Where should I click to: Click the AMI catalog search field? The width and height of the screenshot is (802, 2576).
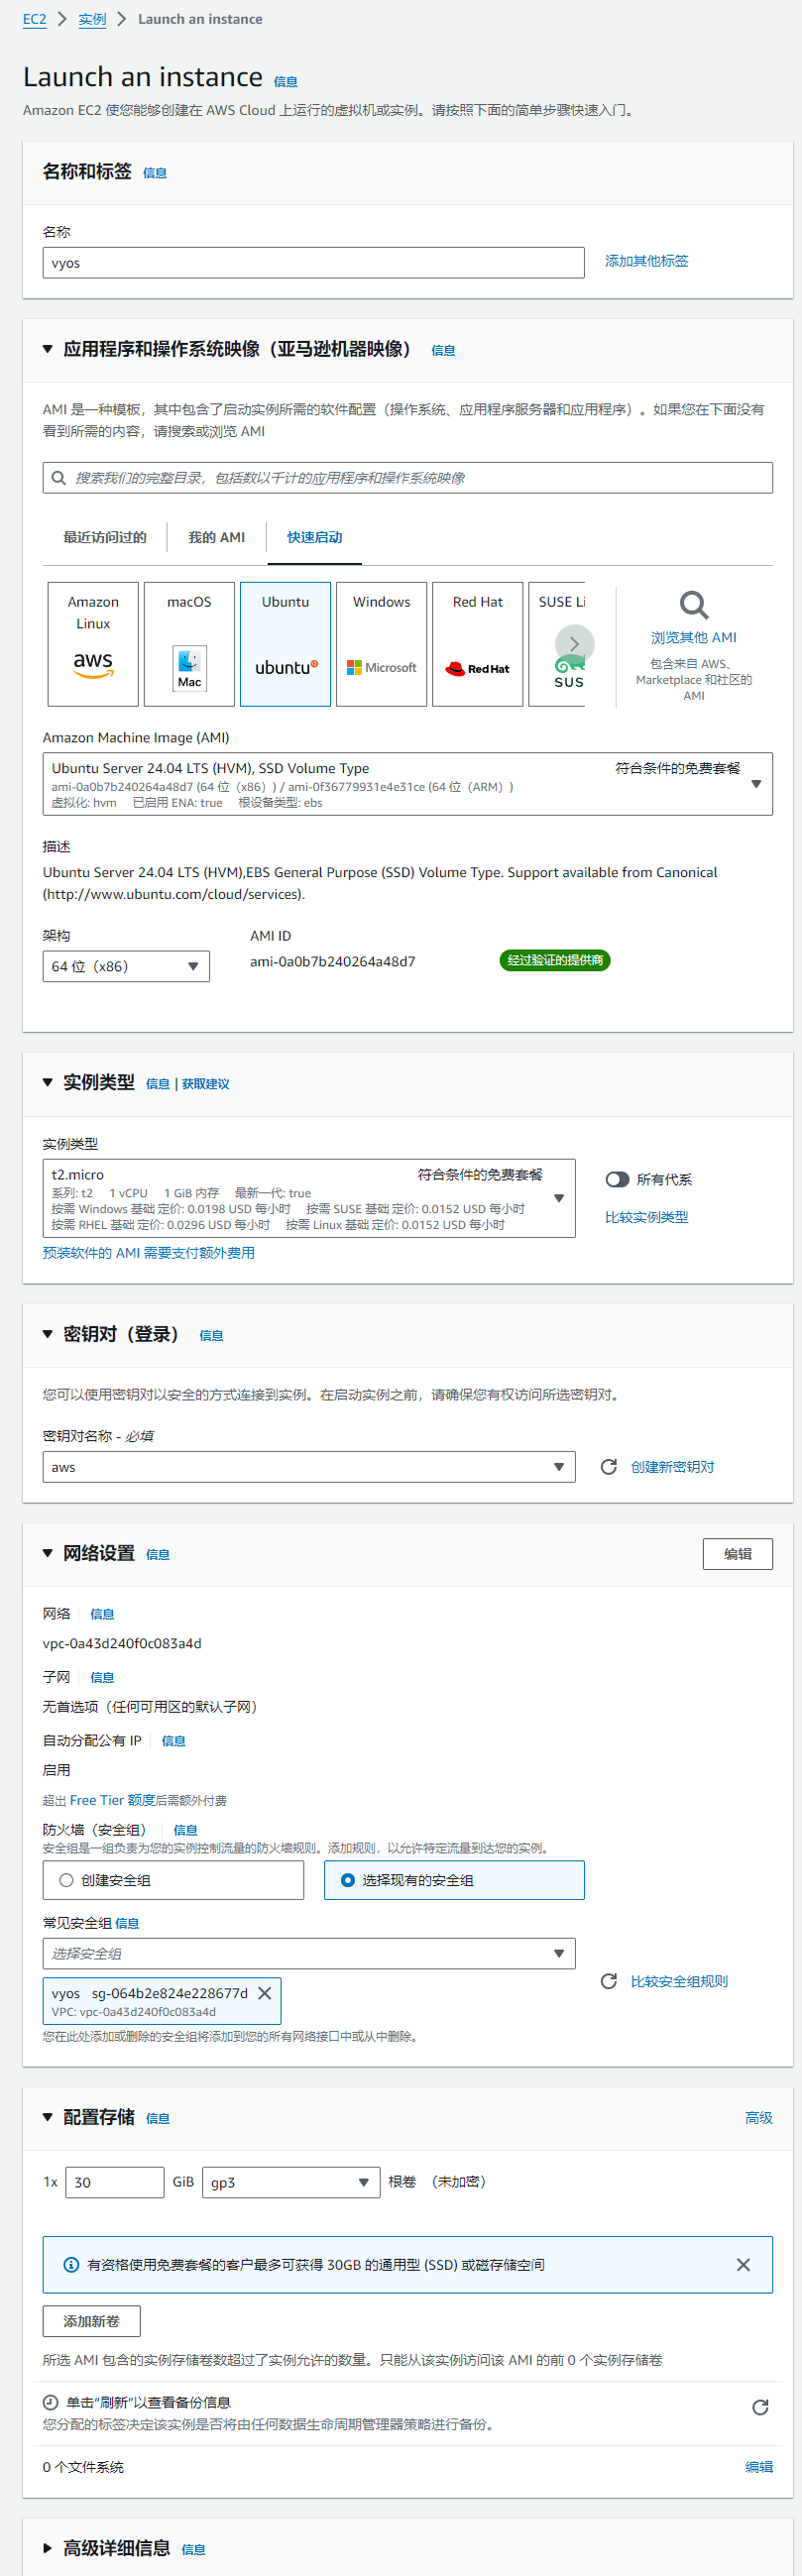pos(407,478)
